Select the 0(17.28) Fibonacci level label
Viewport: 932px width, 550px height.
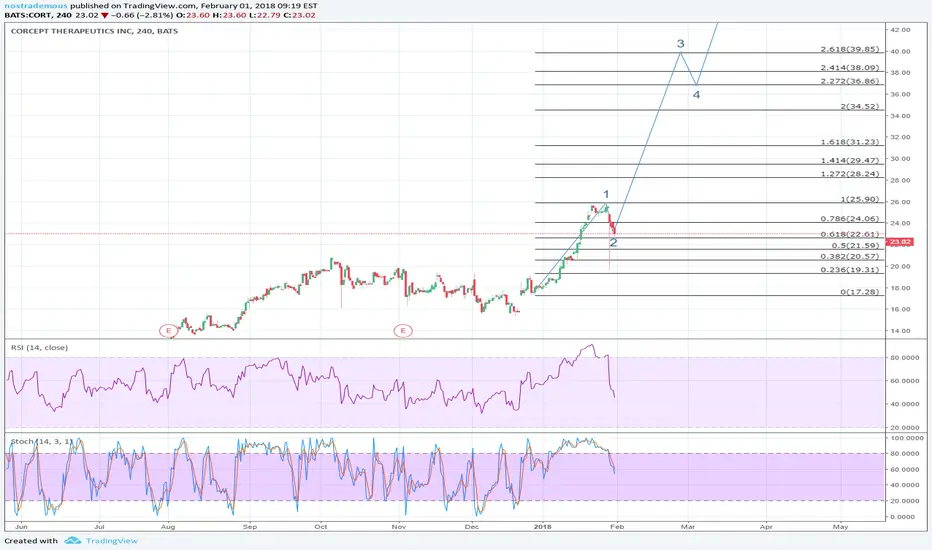[859, 292]
